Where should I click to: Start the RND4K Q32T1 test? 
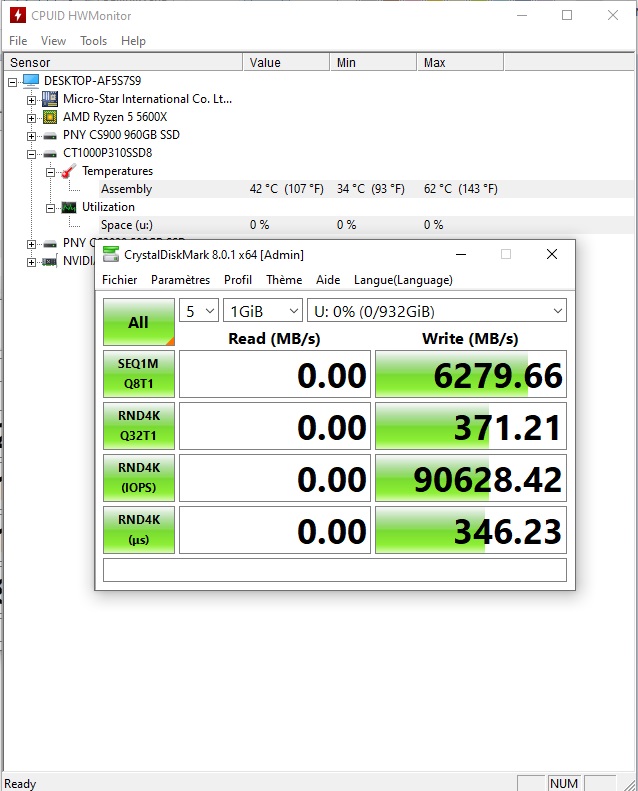tap(138, 427)
